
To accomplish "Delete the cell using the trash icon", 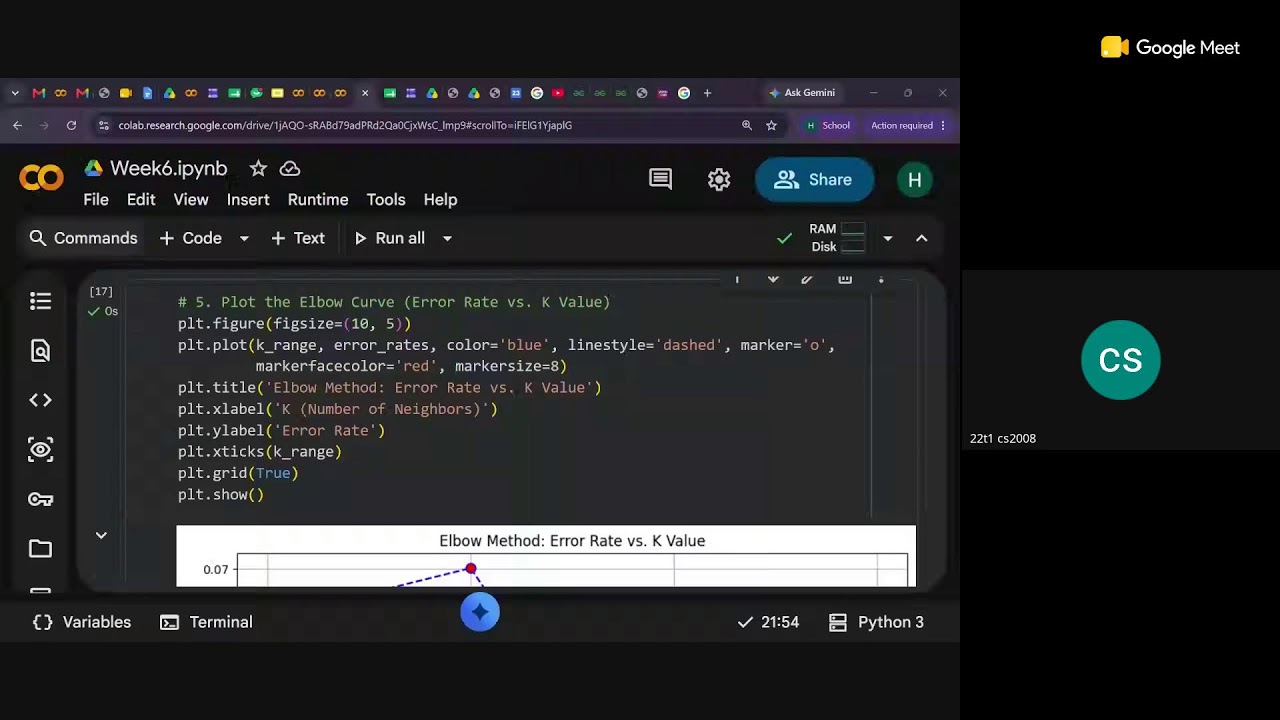I will (845, 279).
